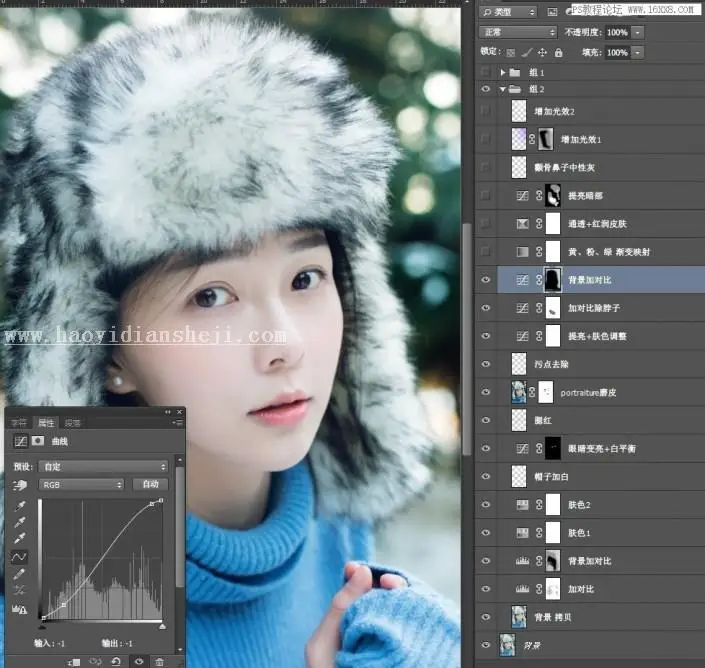Select the 背景 拷贝 layer
This screenshot has height=668, width=705.
click(601, 617)
